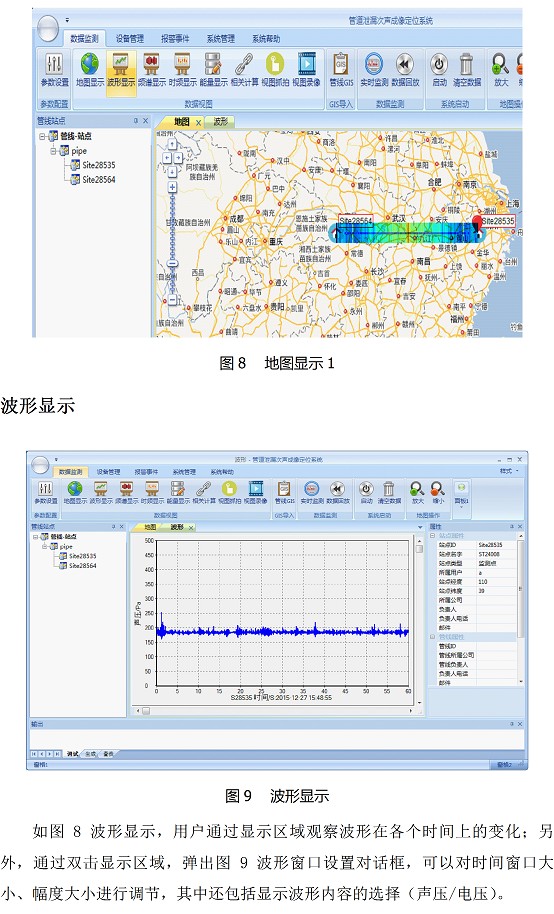Open 能量显示 view in upper map window
The height and width of the screenshot is (914, 554).
coord(213,69)
